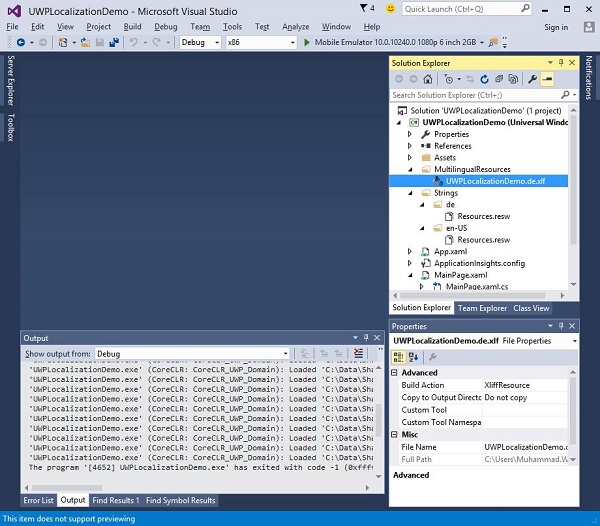Expand the References node

[x=409, y=146]
